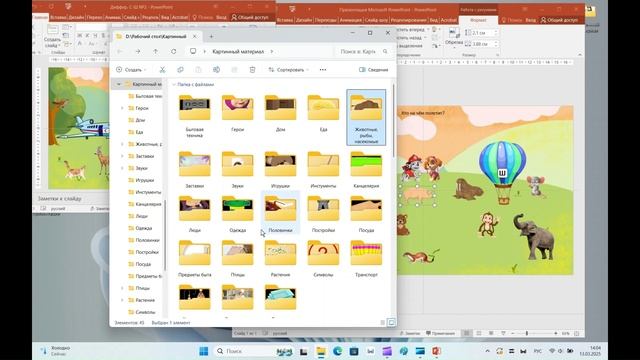The width and height of the screenshot is (640, 360).
Task: Click the Cut scissors icon in Explorer toolbar
Action: pyautogui.click(x=162, y=70)
